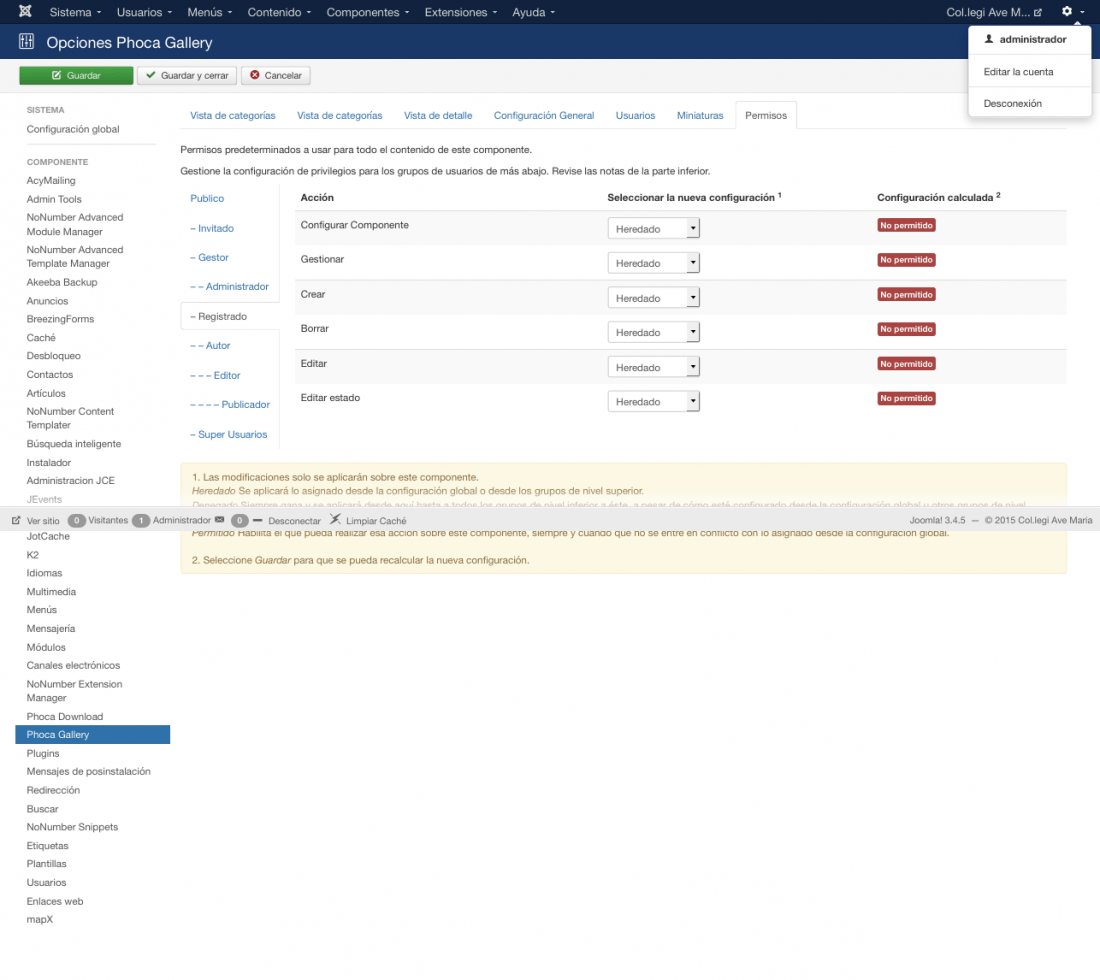Open AcyMailing in the sidebar
The width and height of the screenshot is (1100, 980).
pos(51,180)
